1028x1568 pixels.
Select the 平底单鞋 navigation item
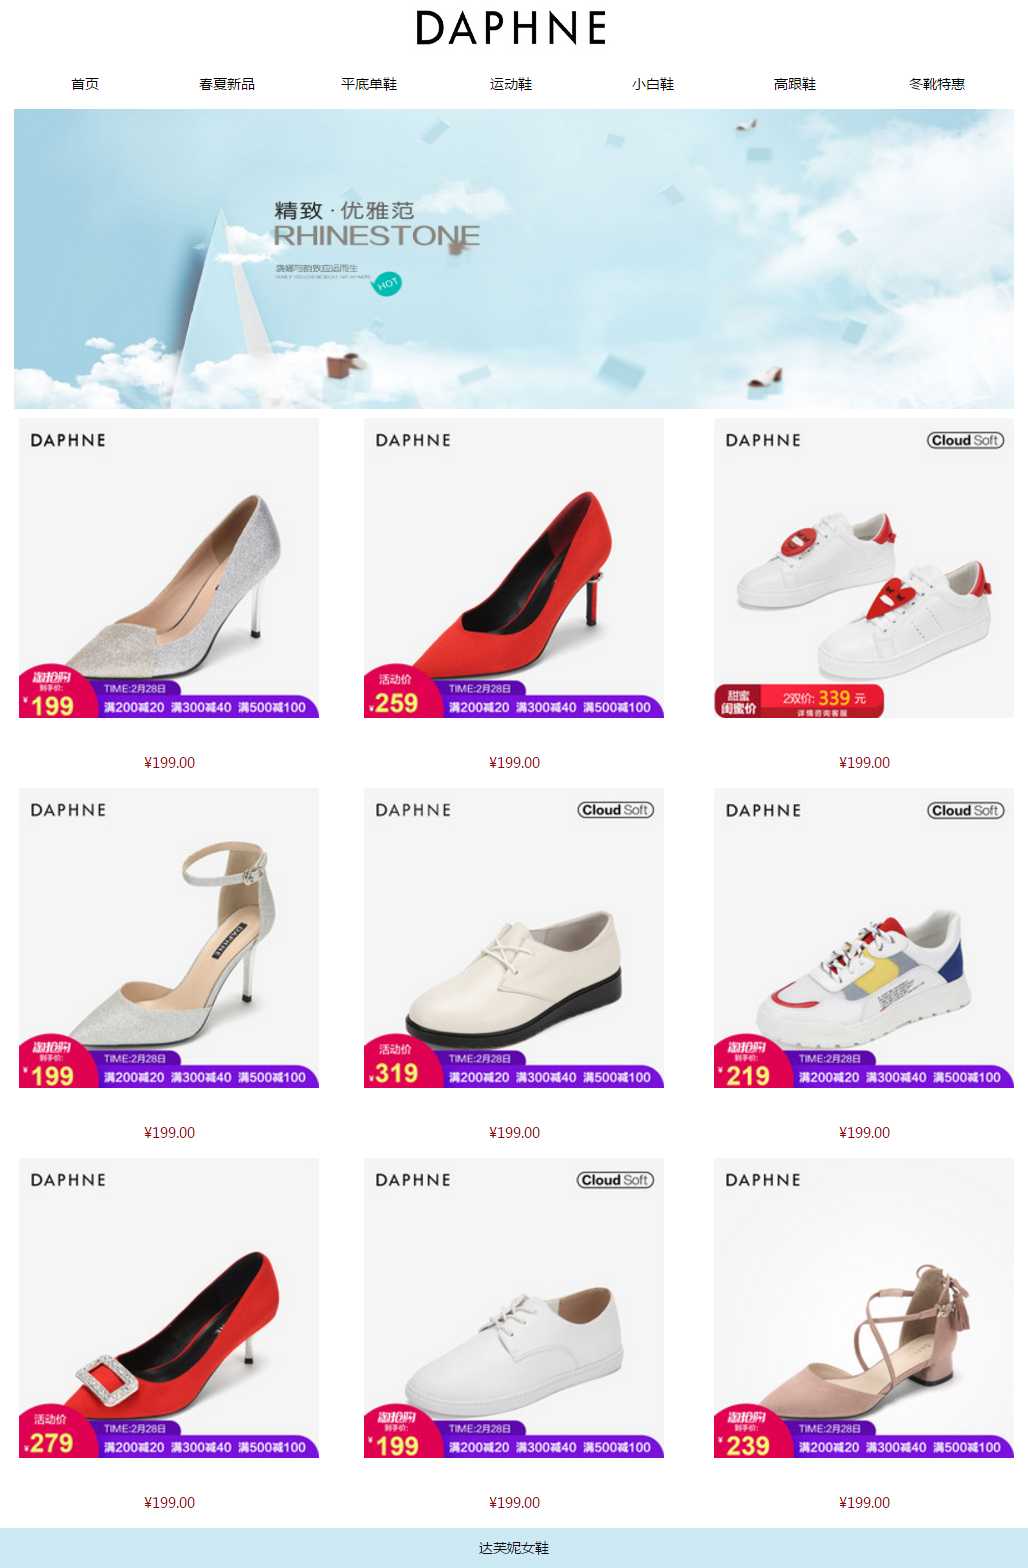click(x=369, y=84)
